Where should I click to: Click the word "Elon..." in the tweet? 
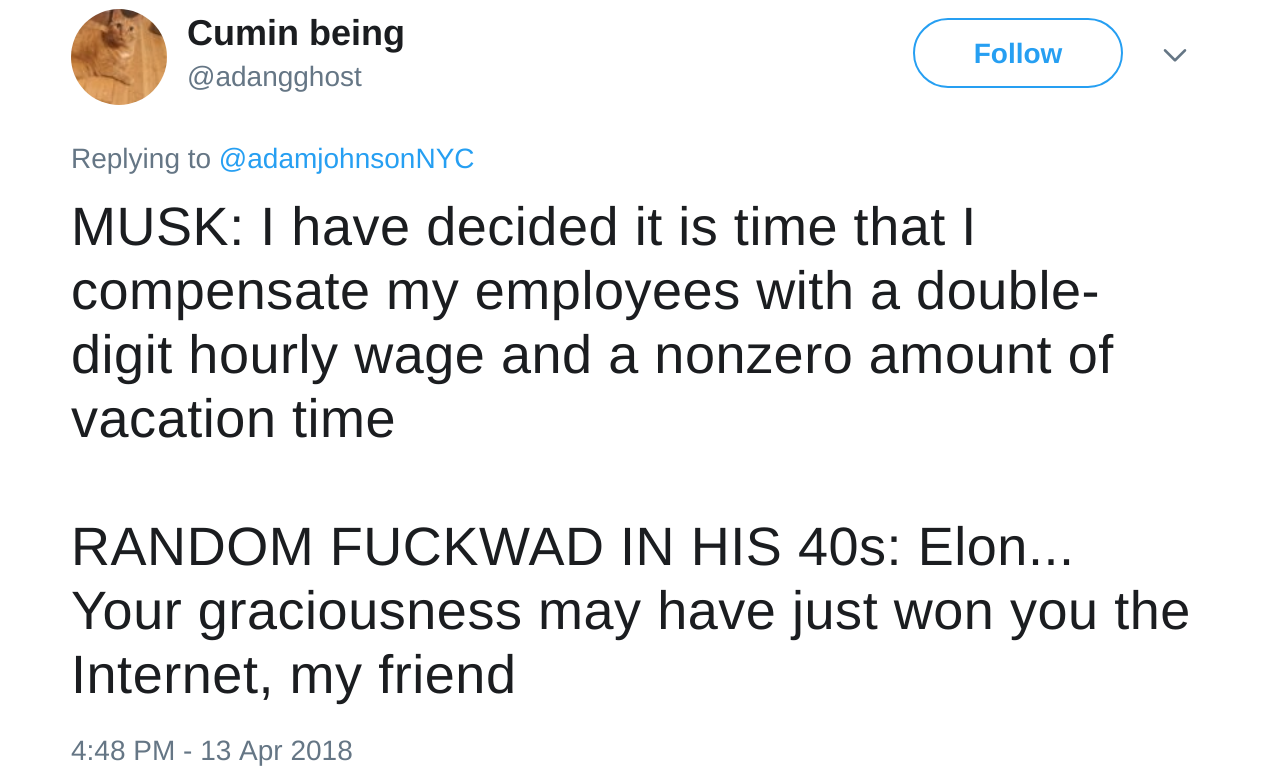pos(994,547)
